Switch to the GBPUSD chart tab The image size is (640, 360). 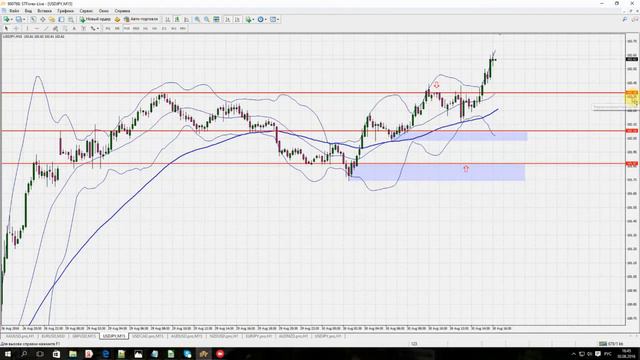click(84, 336)
